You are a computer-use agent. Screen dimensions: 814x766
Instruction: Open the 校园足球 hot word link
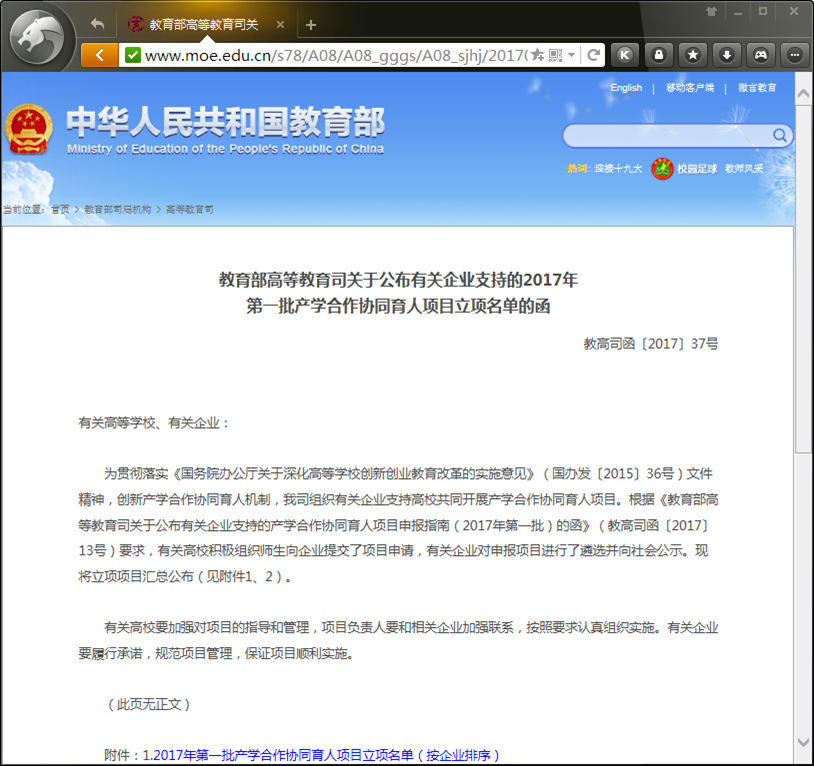point(697,169)
